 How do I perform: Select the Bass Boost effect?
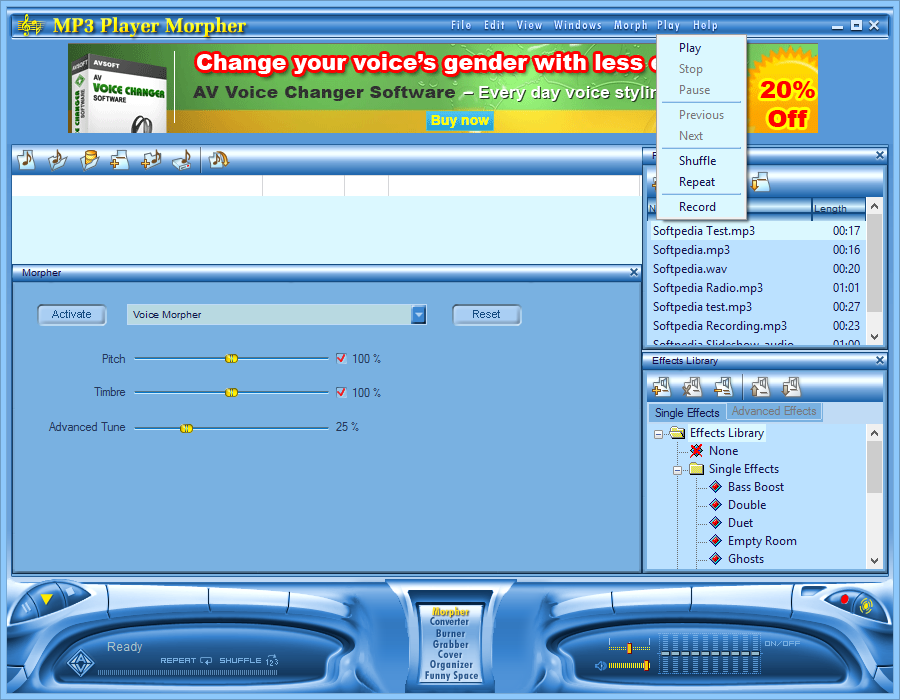[755, 487]
